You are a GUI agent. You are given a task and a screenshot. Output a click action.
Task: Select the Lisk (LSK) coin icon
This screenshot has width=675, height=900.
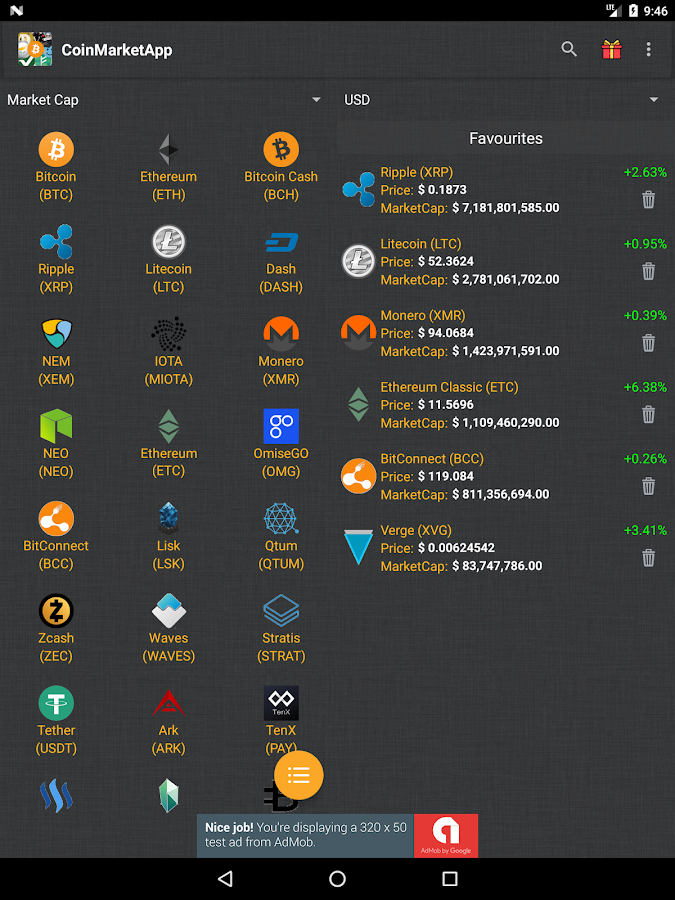pyautogui.click(x=168, y=518)
